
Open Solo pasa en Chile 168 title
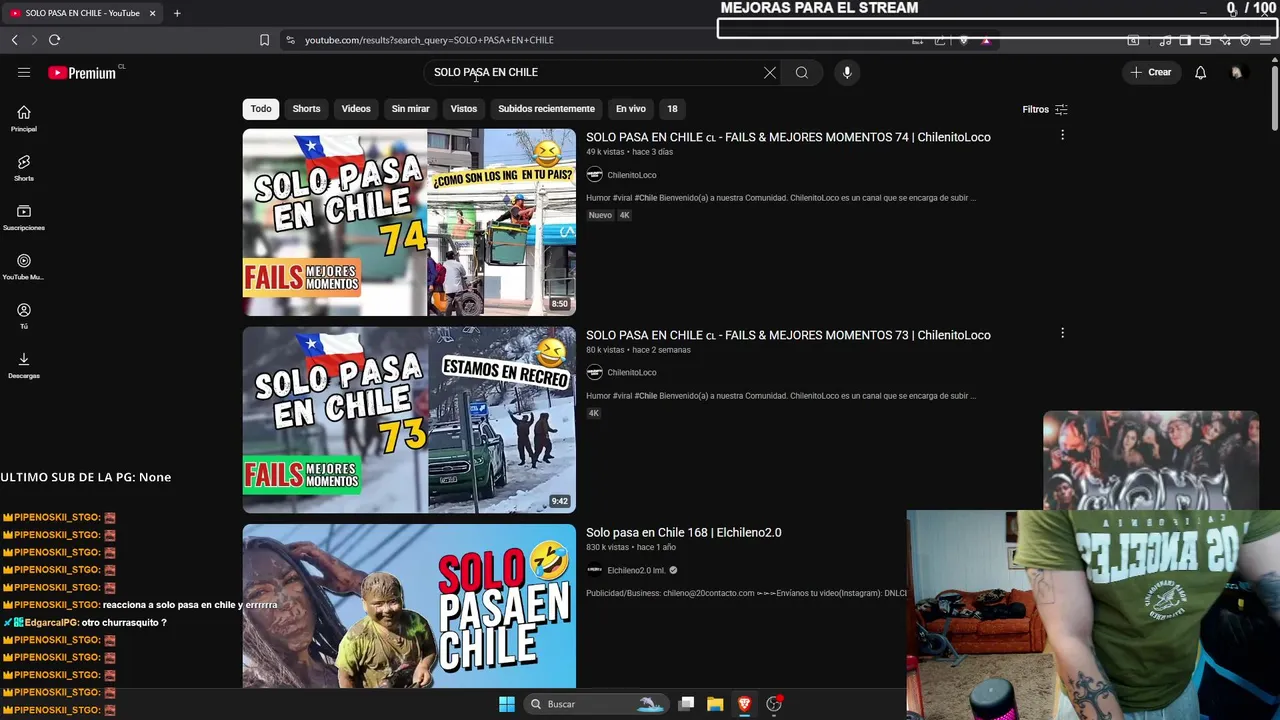pos(684,533)
